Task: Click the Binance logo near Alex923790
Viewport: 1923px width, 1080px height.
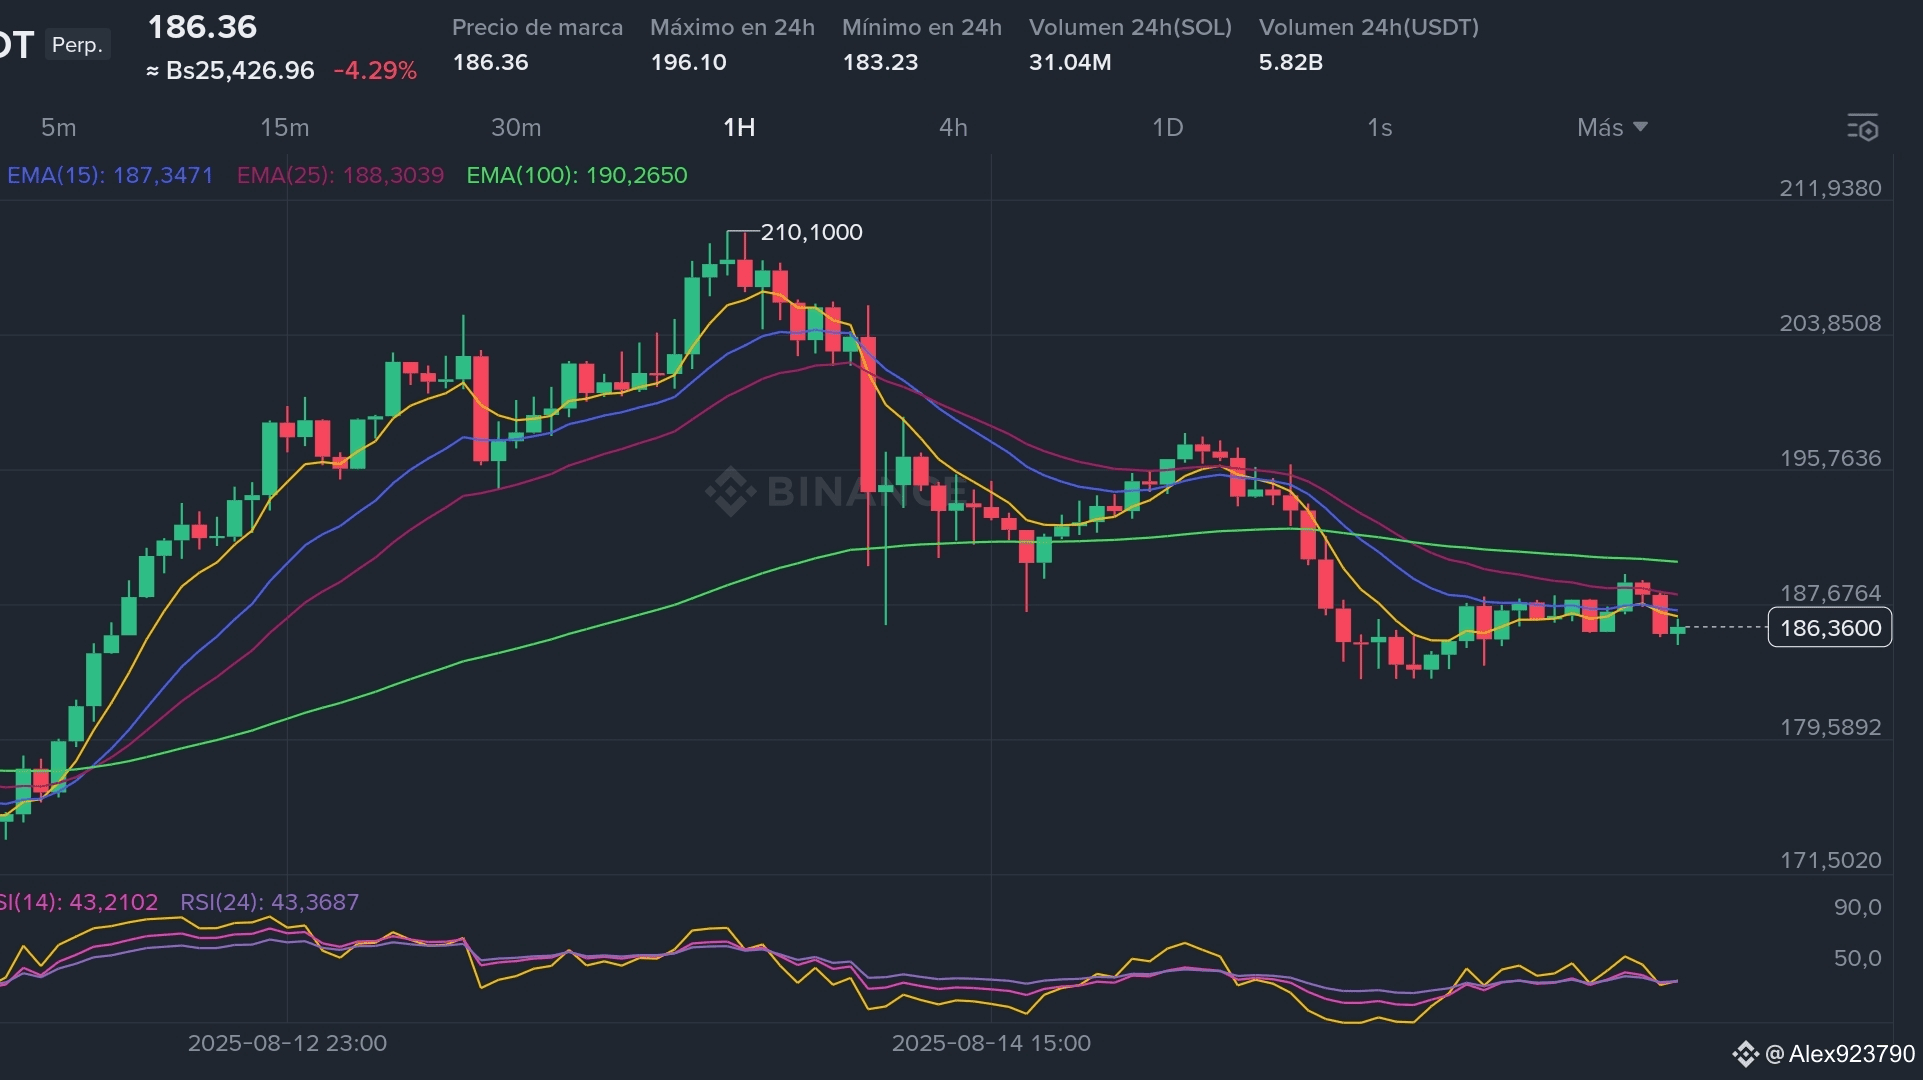Action: (1745, 1054)
